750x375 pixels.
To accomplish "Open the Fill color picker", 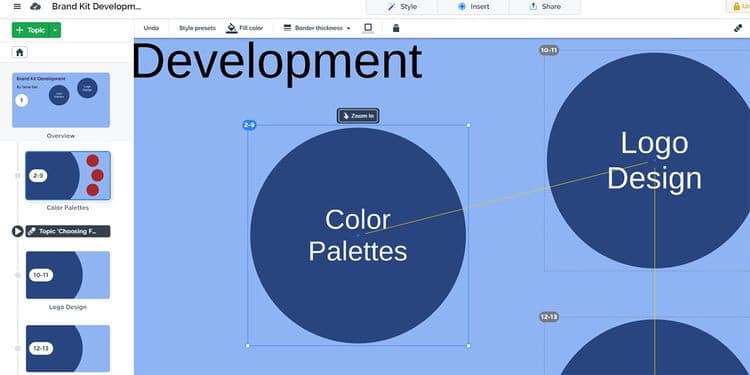I will [244, 28].
